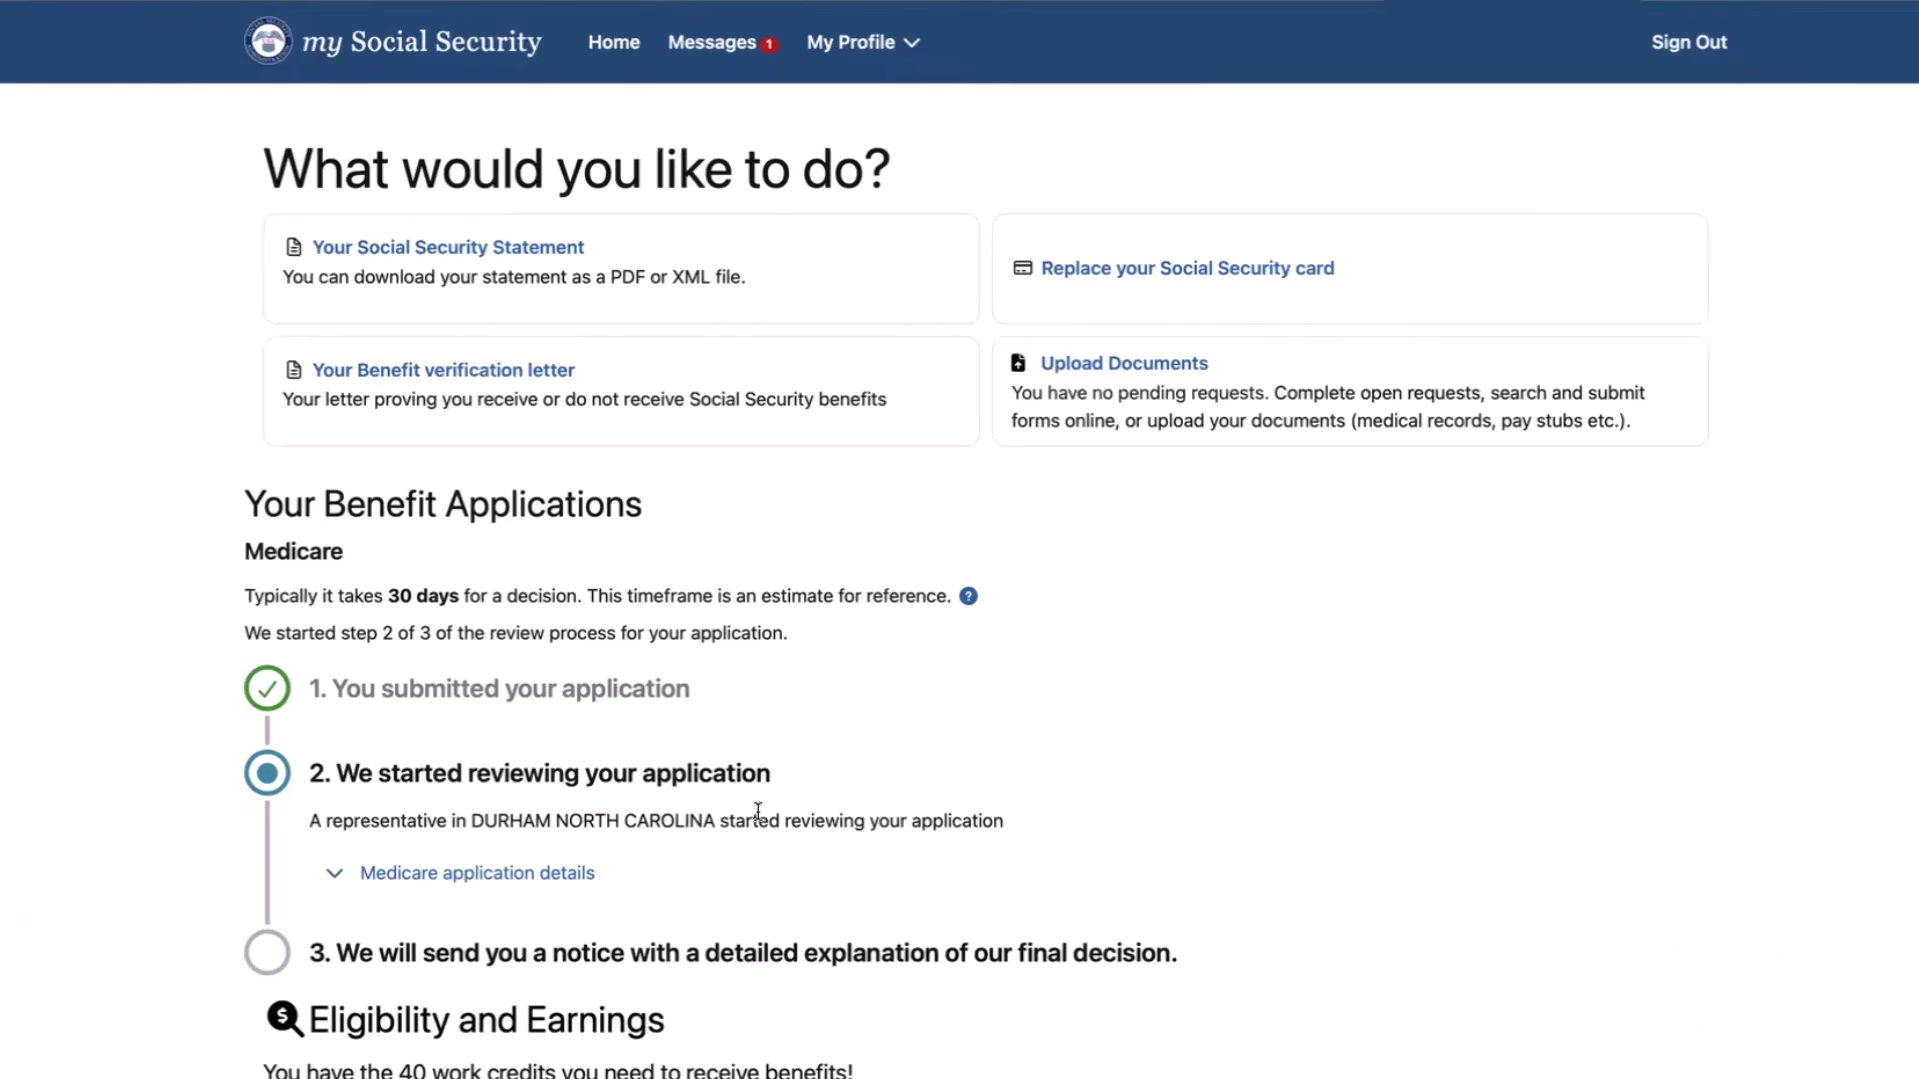The image size is (1919, 1079).
Task: Open Your Social Security Statement link
Action: (x=448, y=247)
